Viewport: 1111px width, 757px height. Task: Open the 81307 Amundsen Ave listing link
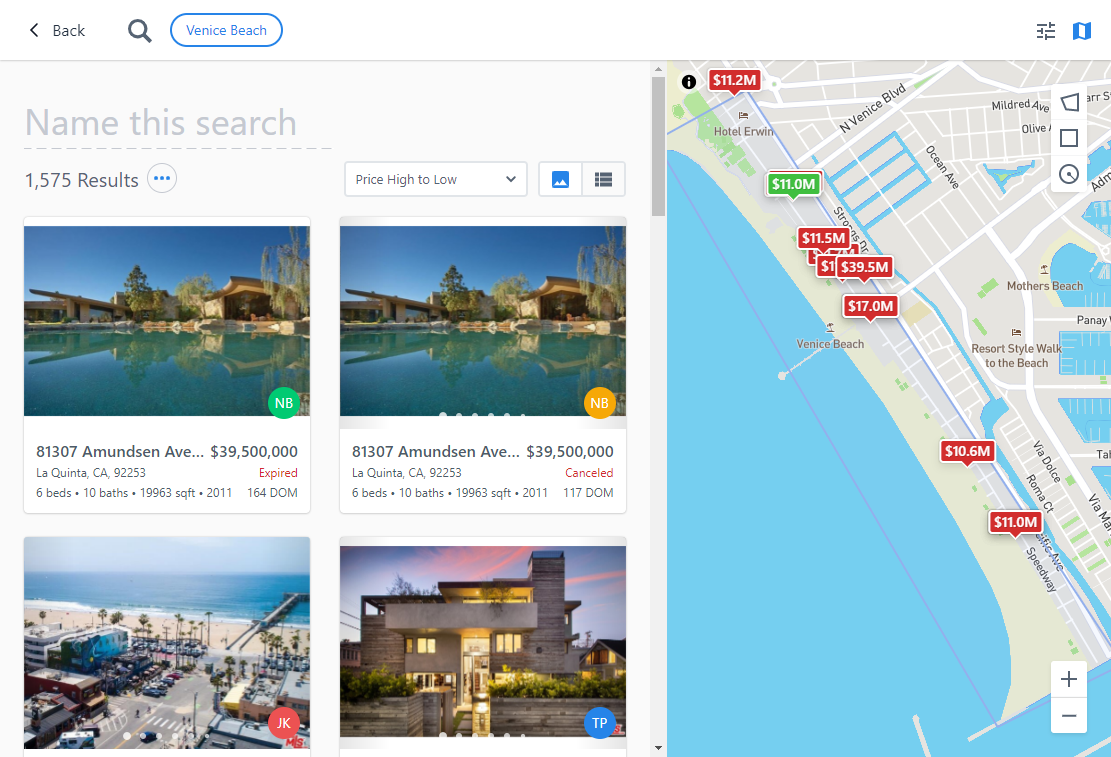(x=118, y=451)
